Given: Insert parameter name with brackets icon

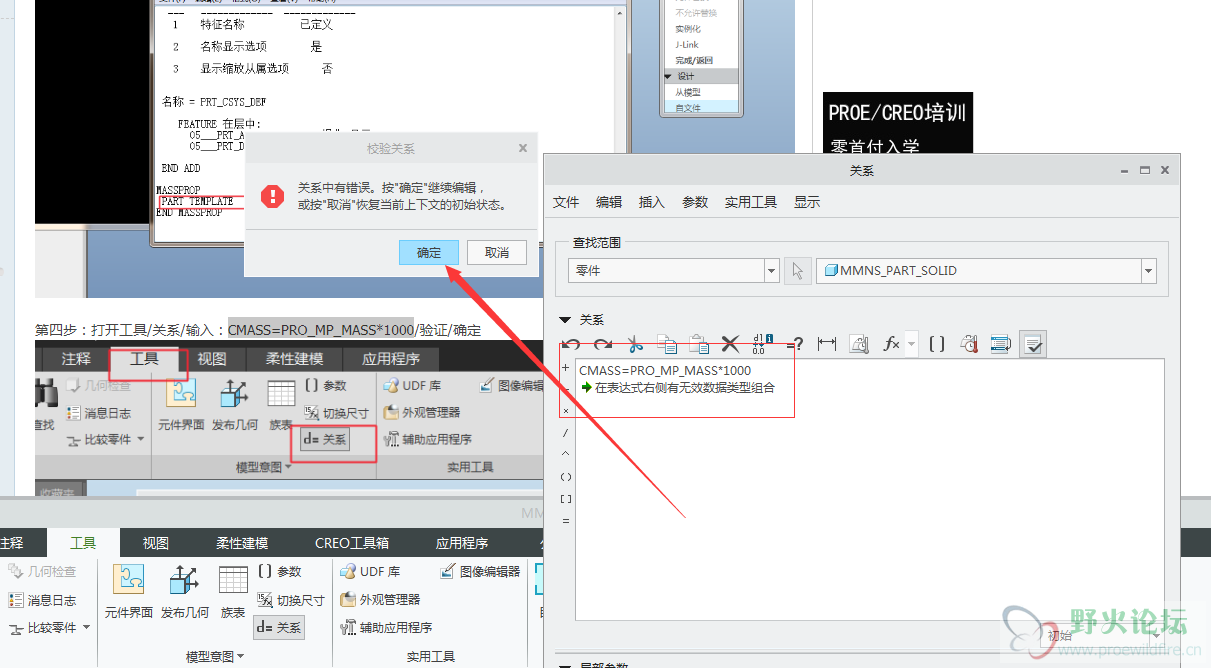Looking at the screenshot, I should 937,344.
